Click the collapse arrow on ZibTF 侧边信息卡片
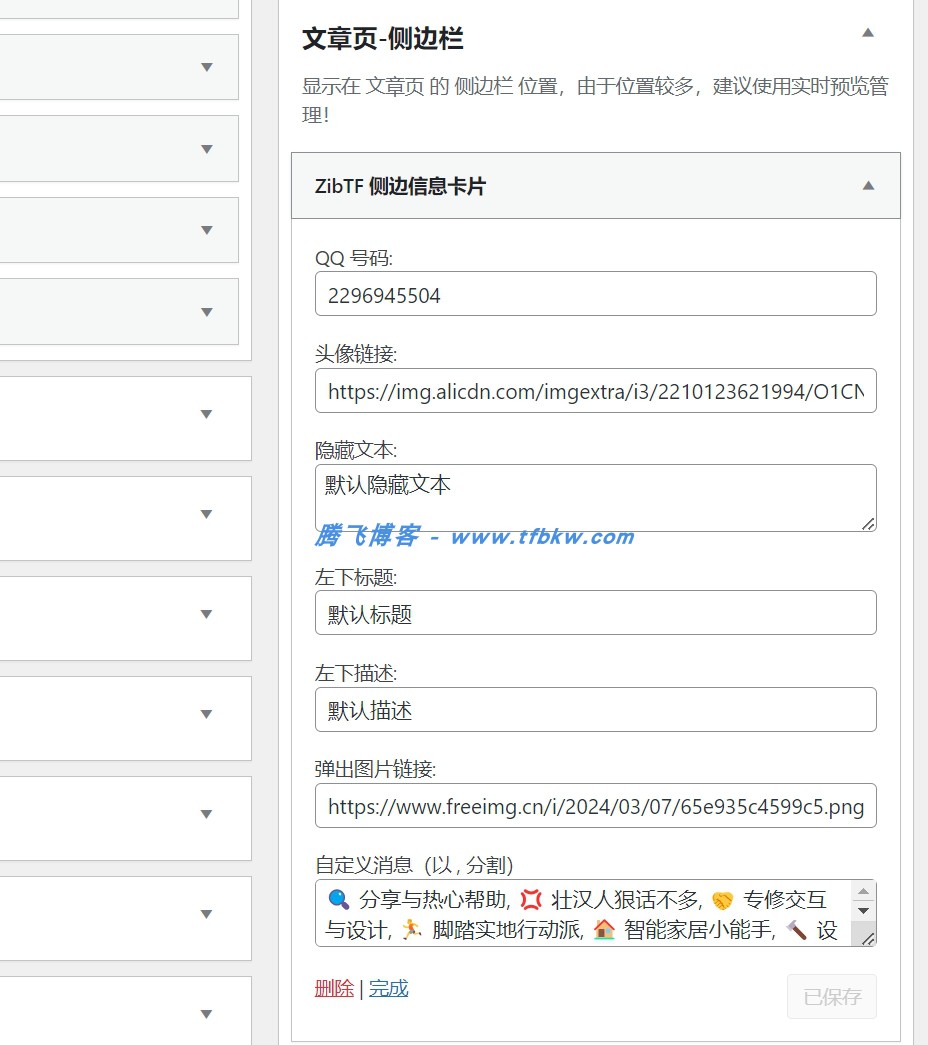928x1045 pixels. tap(867, 185)
